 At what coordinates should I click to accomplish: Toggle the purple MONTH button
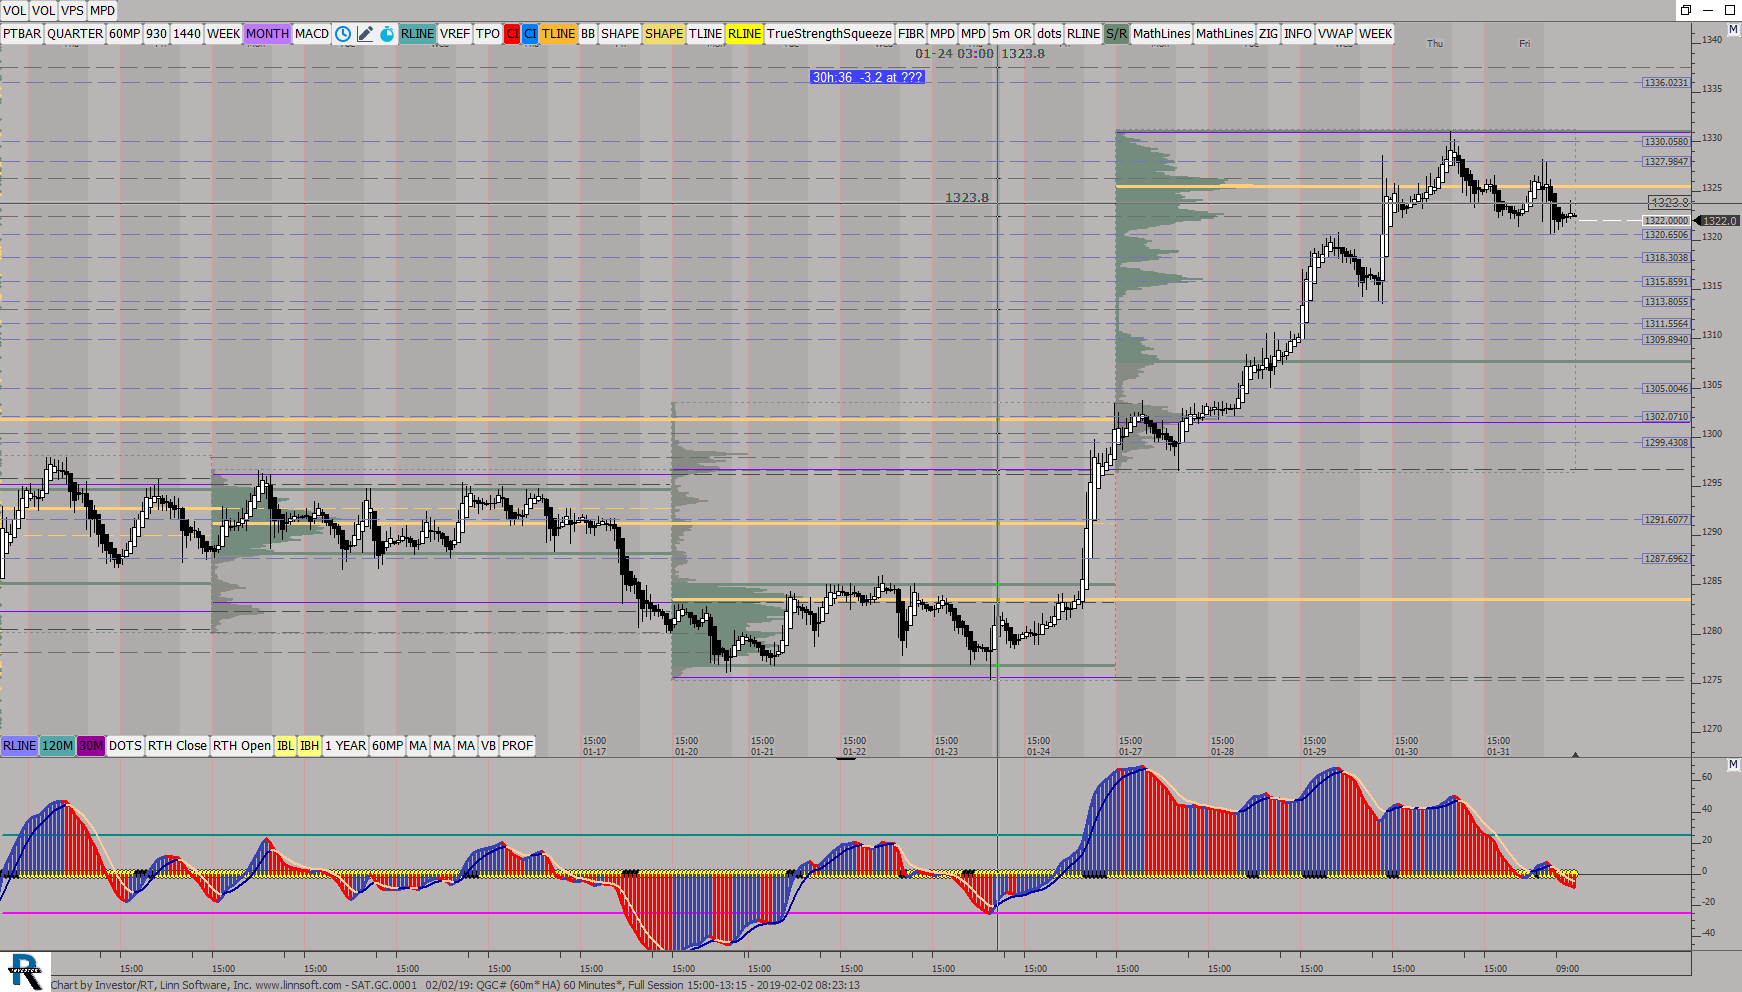click(267, 34)
